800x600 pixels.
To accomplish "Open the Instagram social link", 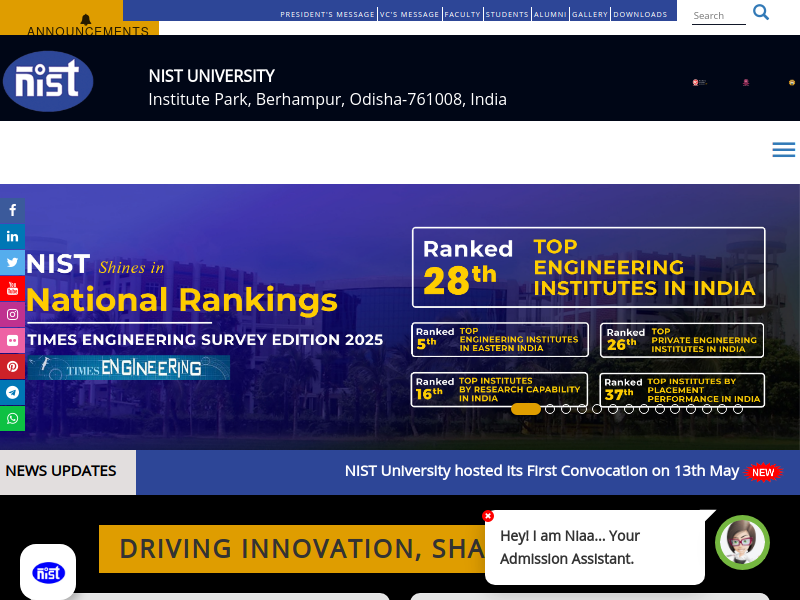I will coord(12,314).
